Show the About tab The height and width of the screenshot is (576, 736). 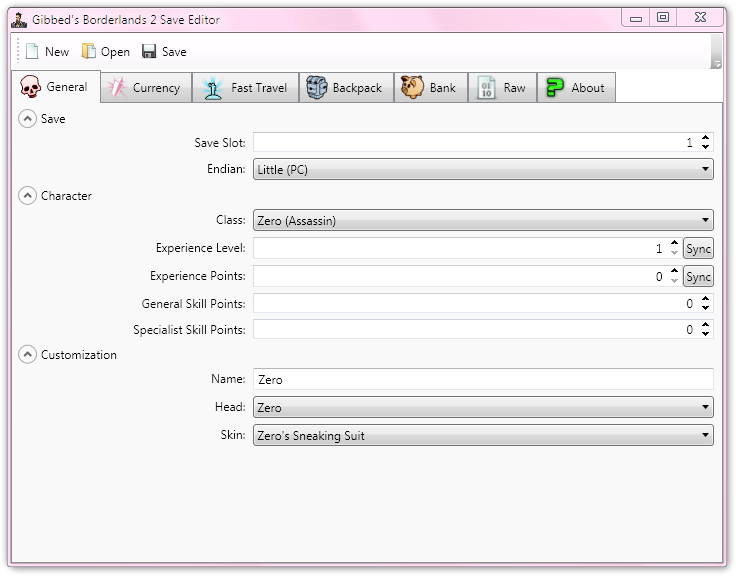(576, 88)
